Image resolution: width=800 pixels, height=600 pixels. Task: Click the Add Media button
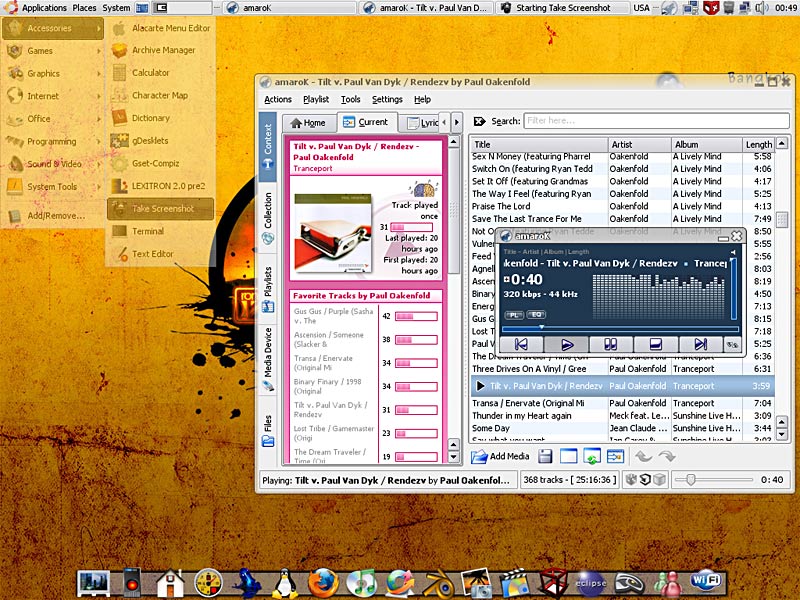point(499,456)
